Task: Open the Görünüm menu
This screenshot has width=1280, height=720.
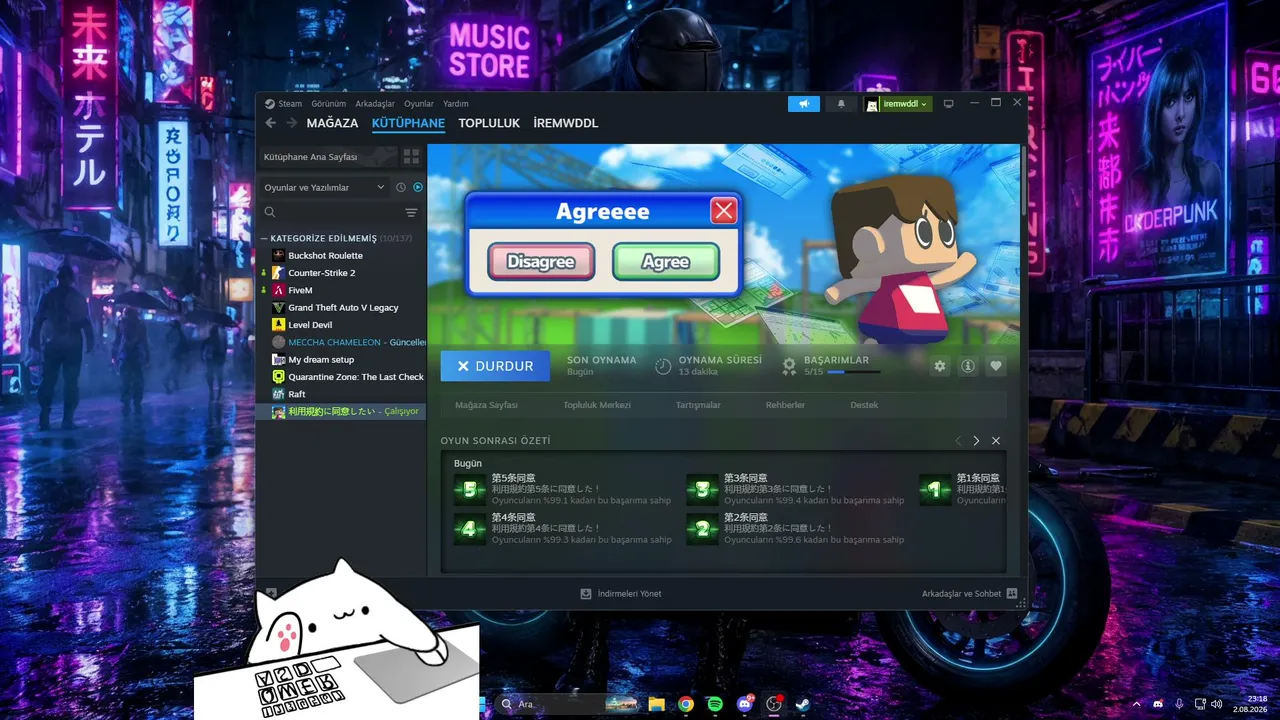Action: pos(329,104)
